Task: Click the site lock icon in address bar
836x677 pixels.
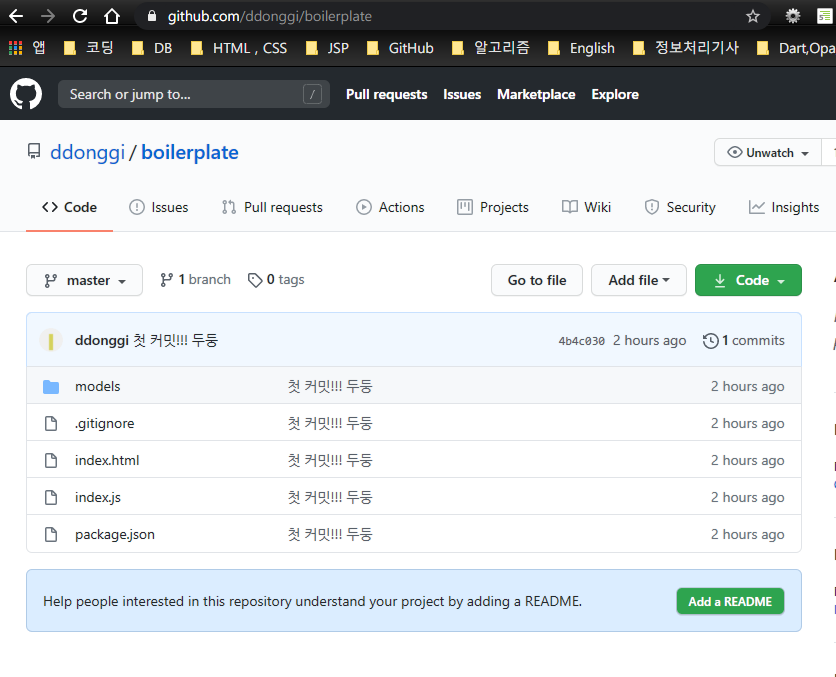Action: click(x=152, y=17)
